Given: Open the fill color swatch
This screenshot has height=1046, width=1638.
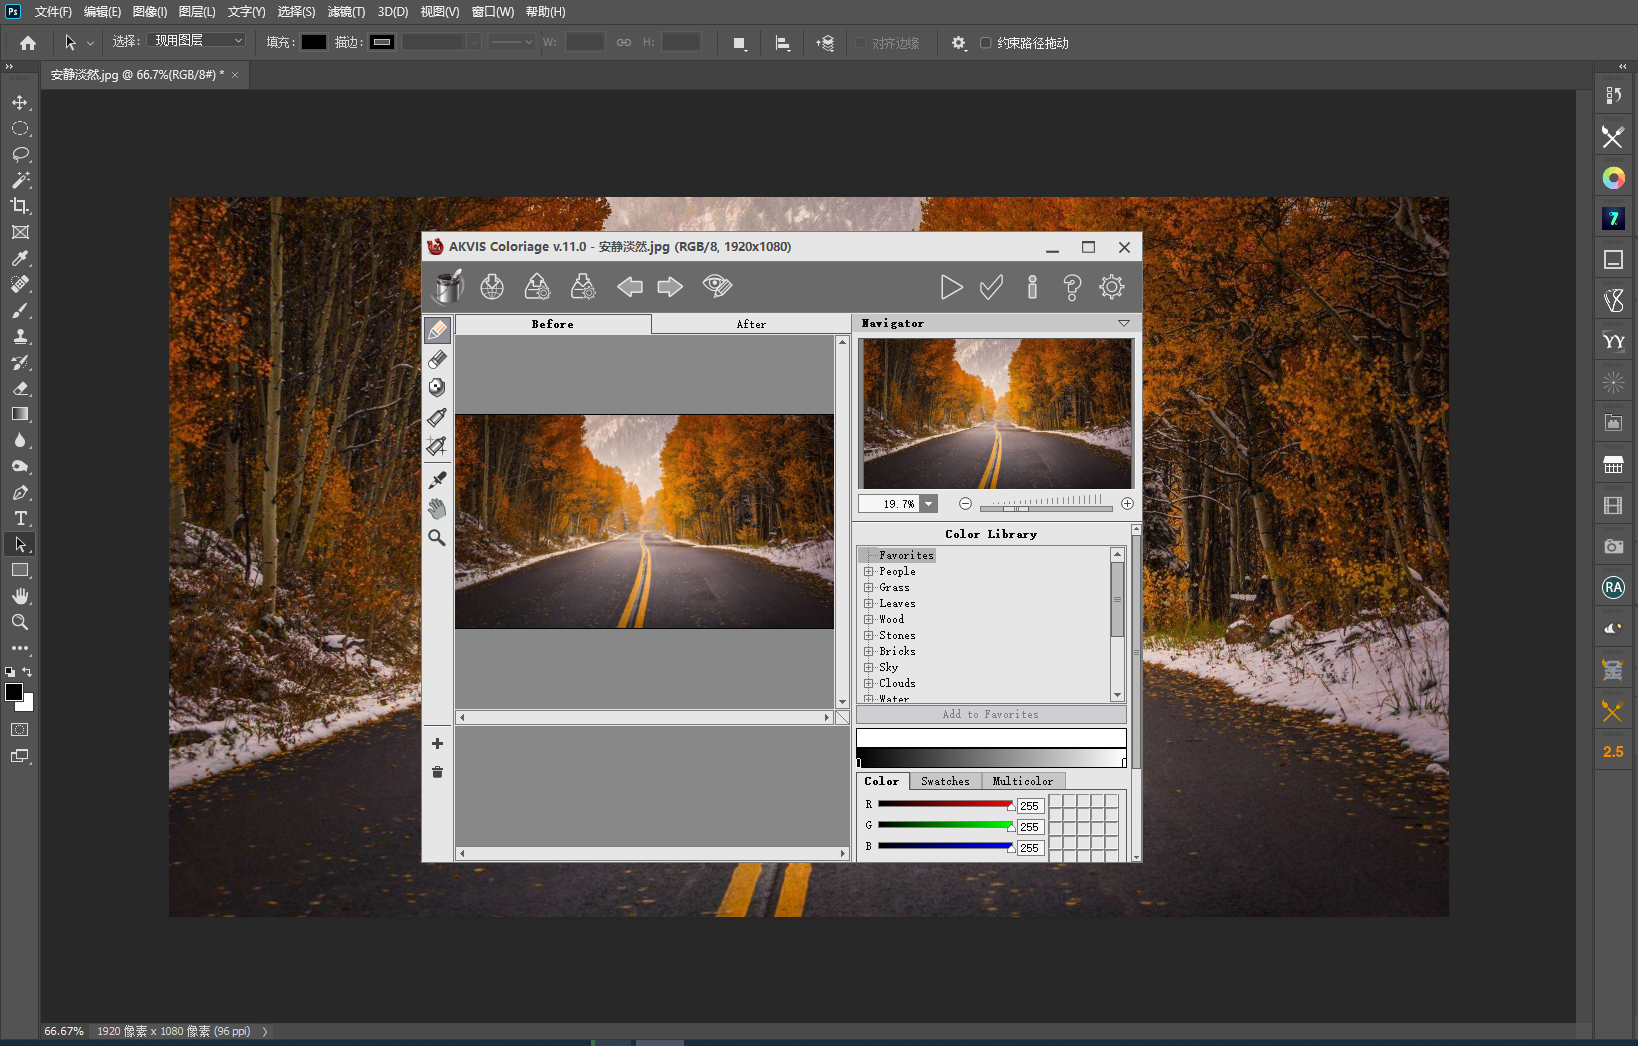Looking at the screenshot, I should coord(314,42).
